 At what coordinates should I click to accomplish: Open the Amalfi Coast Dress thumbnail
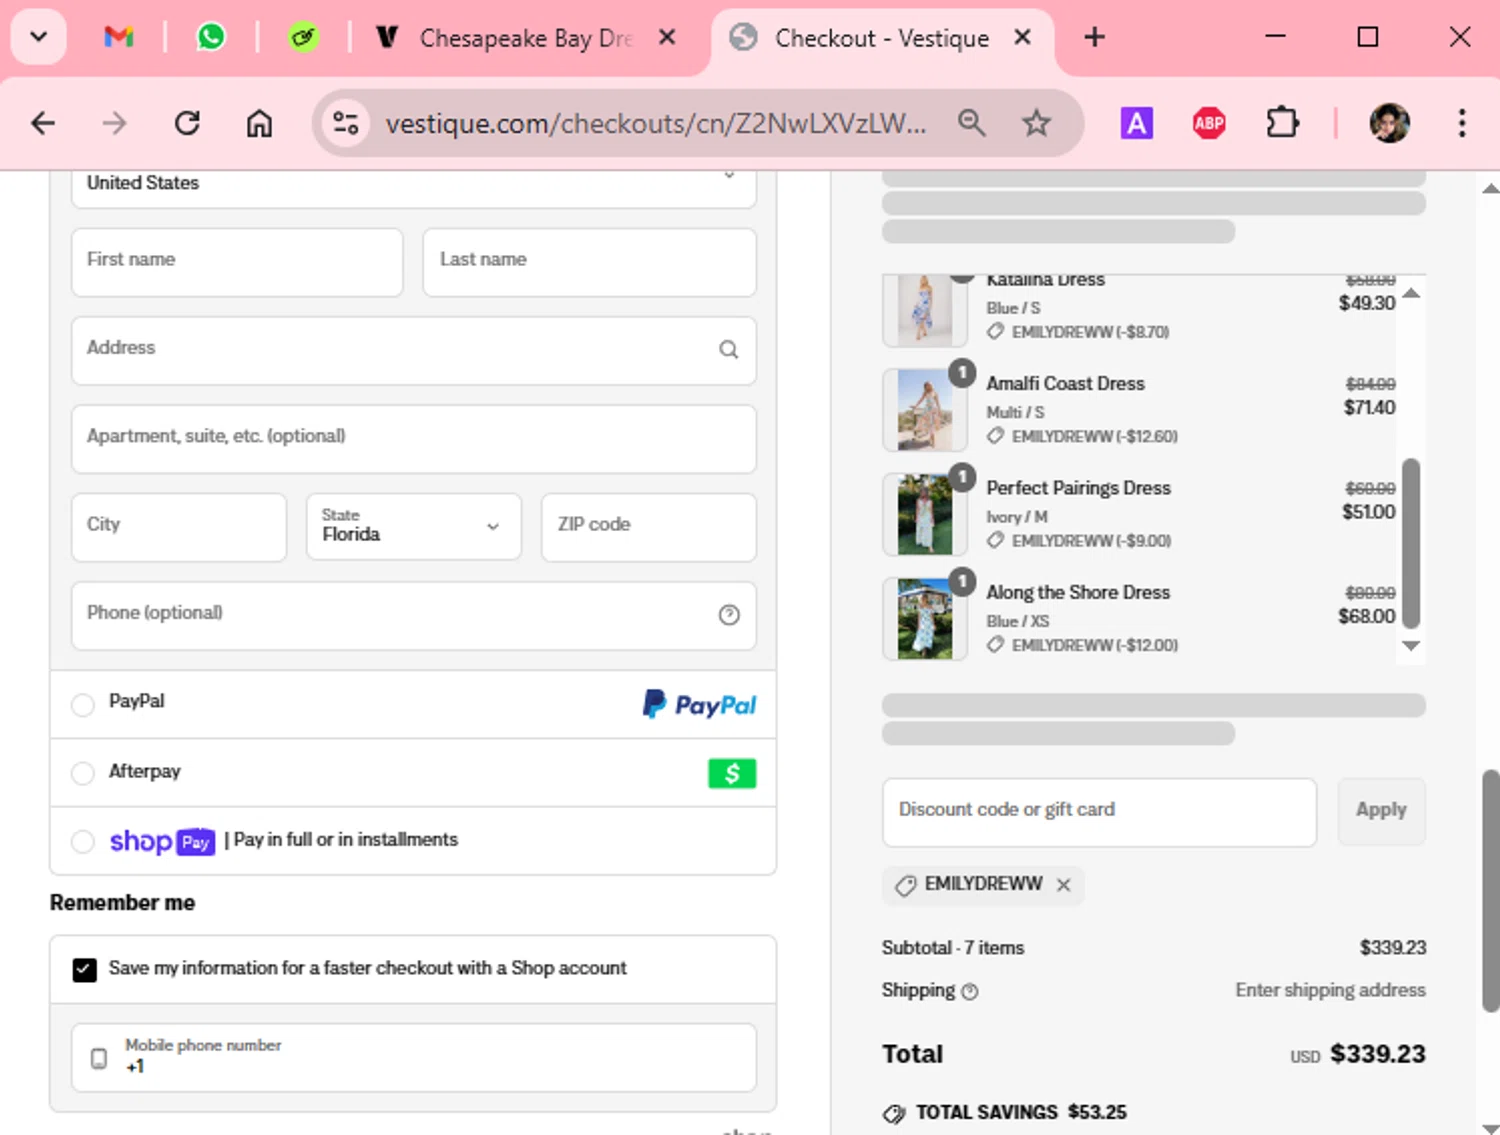[x=925, y=410]
